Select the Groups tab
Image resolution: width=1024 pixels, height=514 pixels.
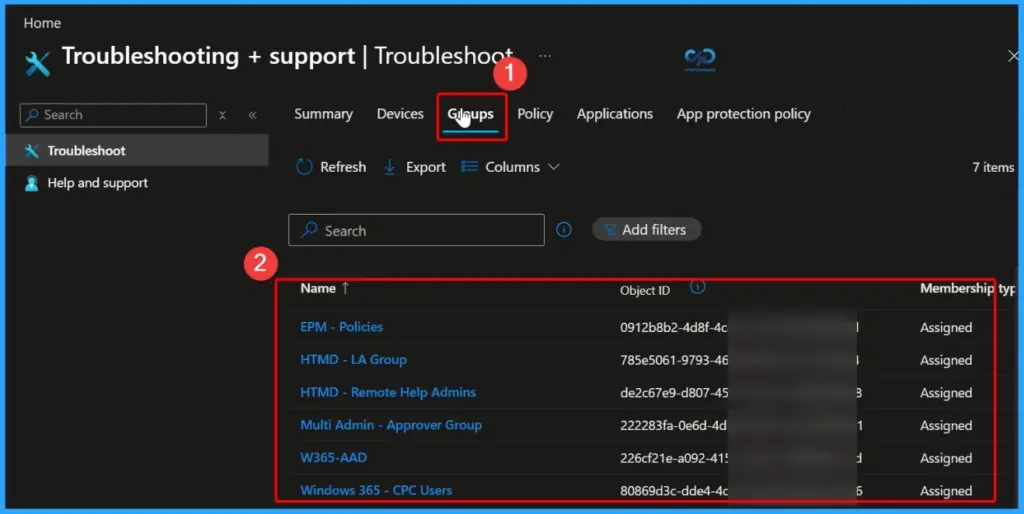pyautogui.click(x=470, y=114)
